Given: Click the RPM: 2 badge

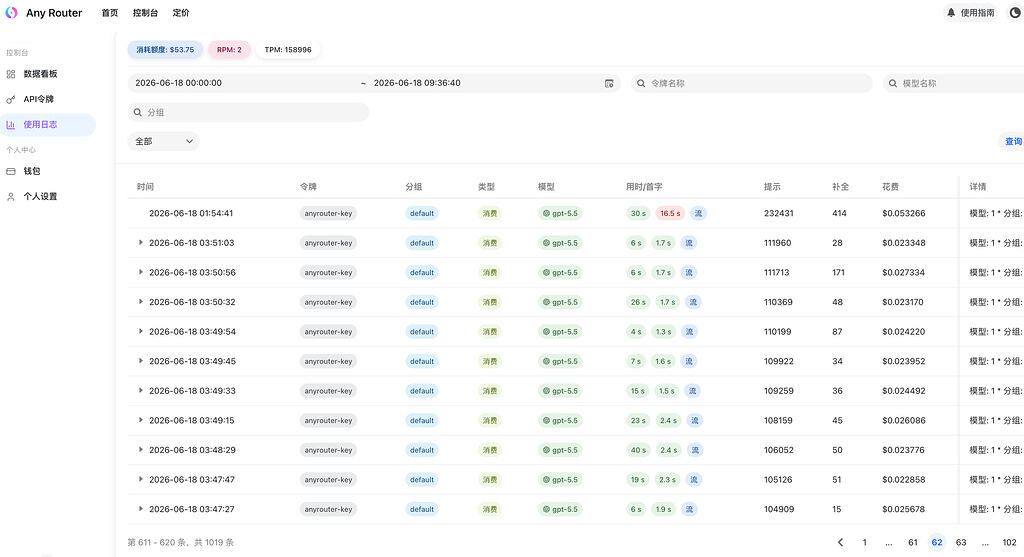Looking at the screenshot, I should 229,50.
